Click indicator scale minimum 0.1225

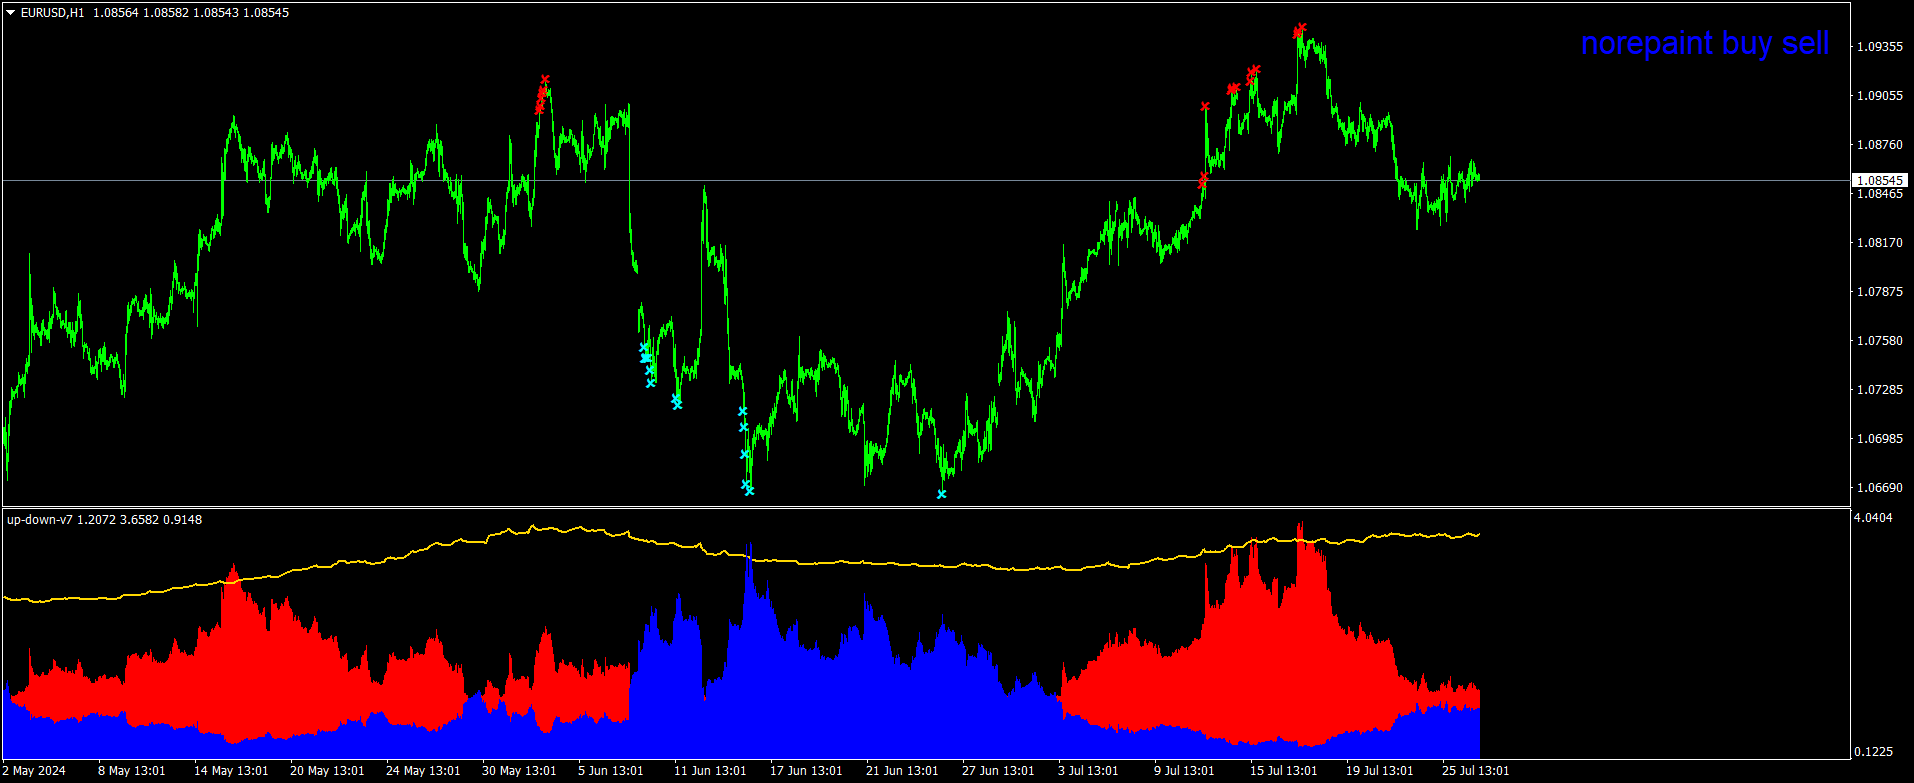point(1873,752)
